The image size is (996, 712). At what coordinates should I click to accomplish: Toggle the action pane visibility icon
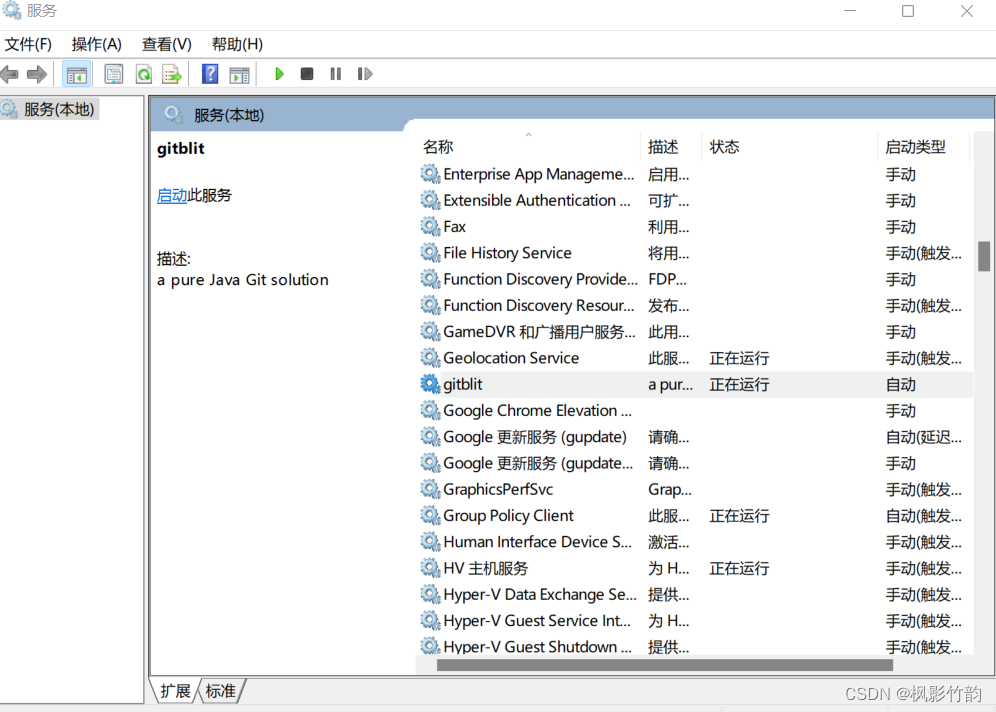tap(239, 73)
